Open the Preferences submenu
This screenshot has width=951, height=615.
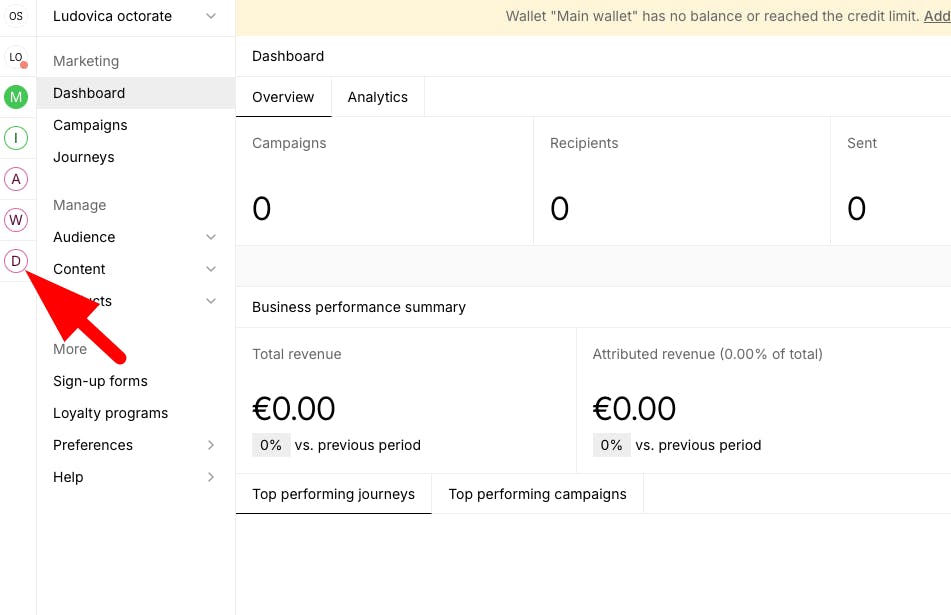(134, 445)
